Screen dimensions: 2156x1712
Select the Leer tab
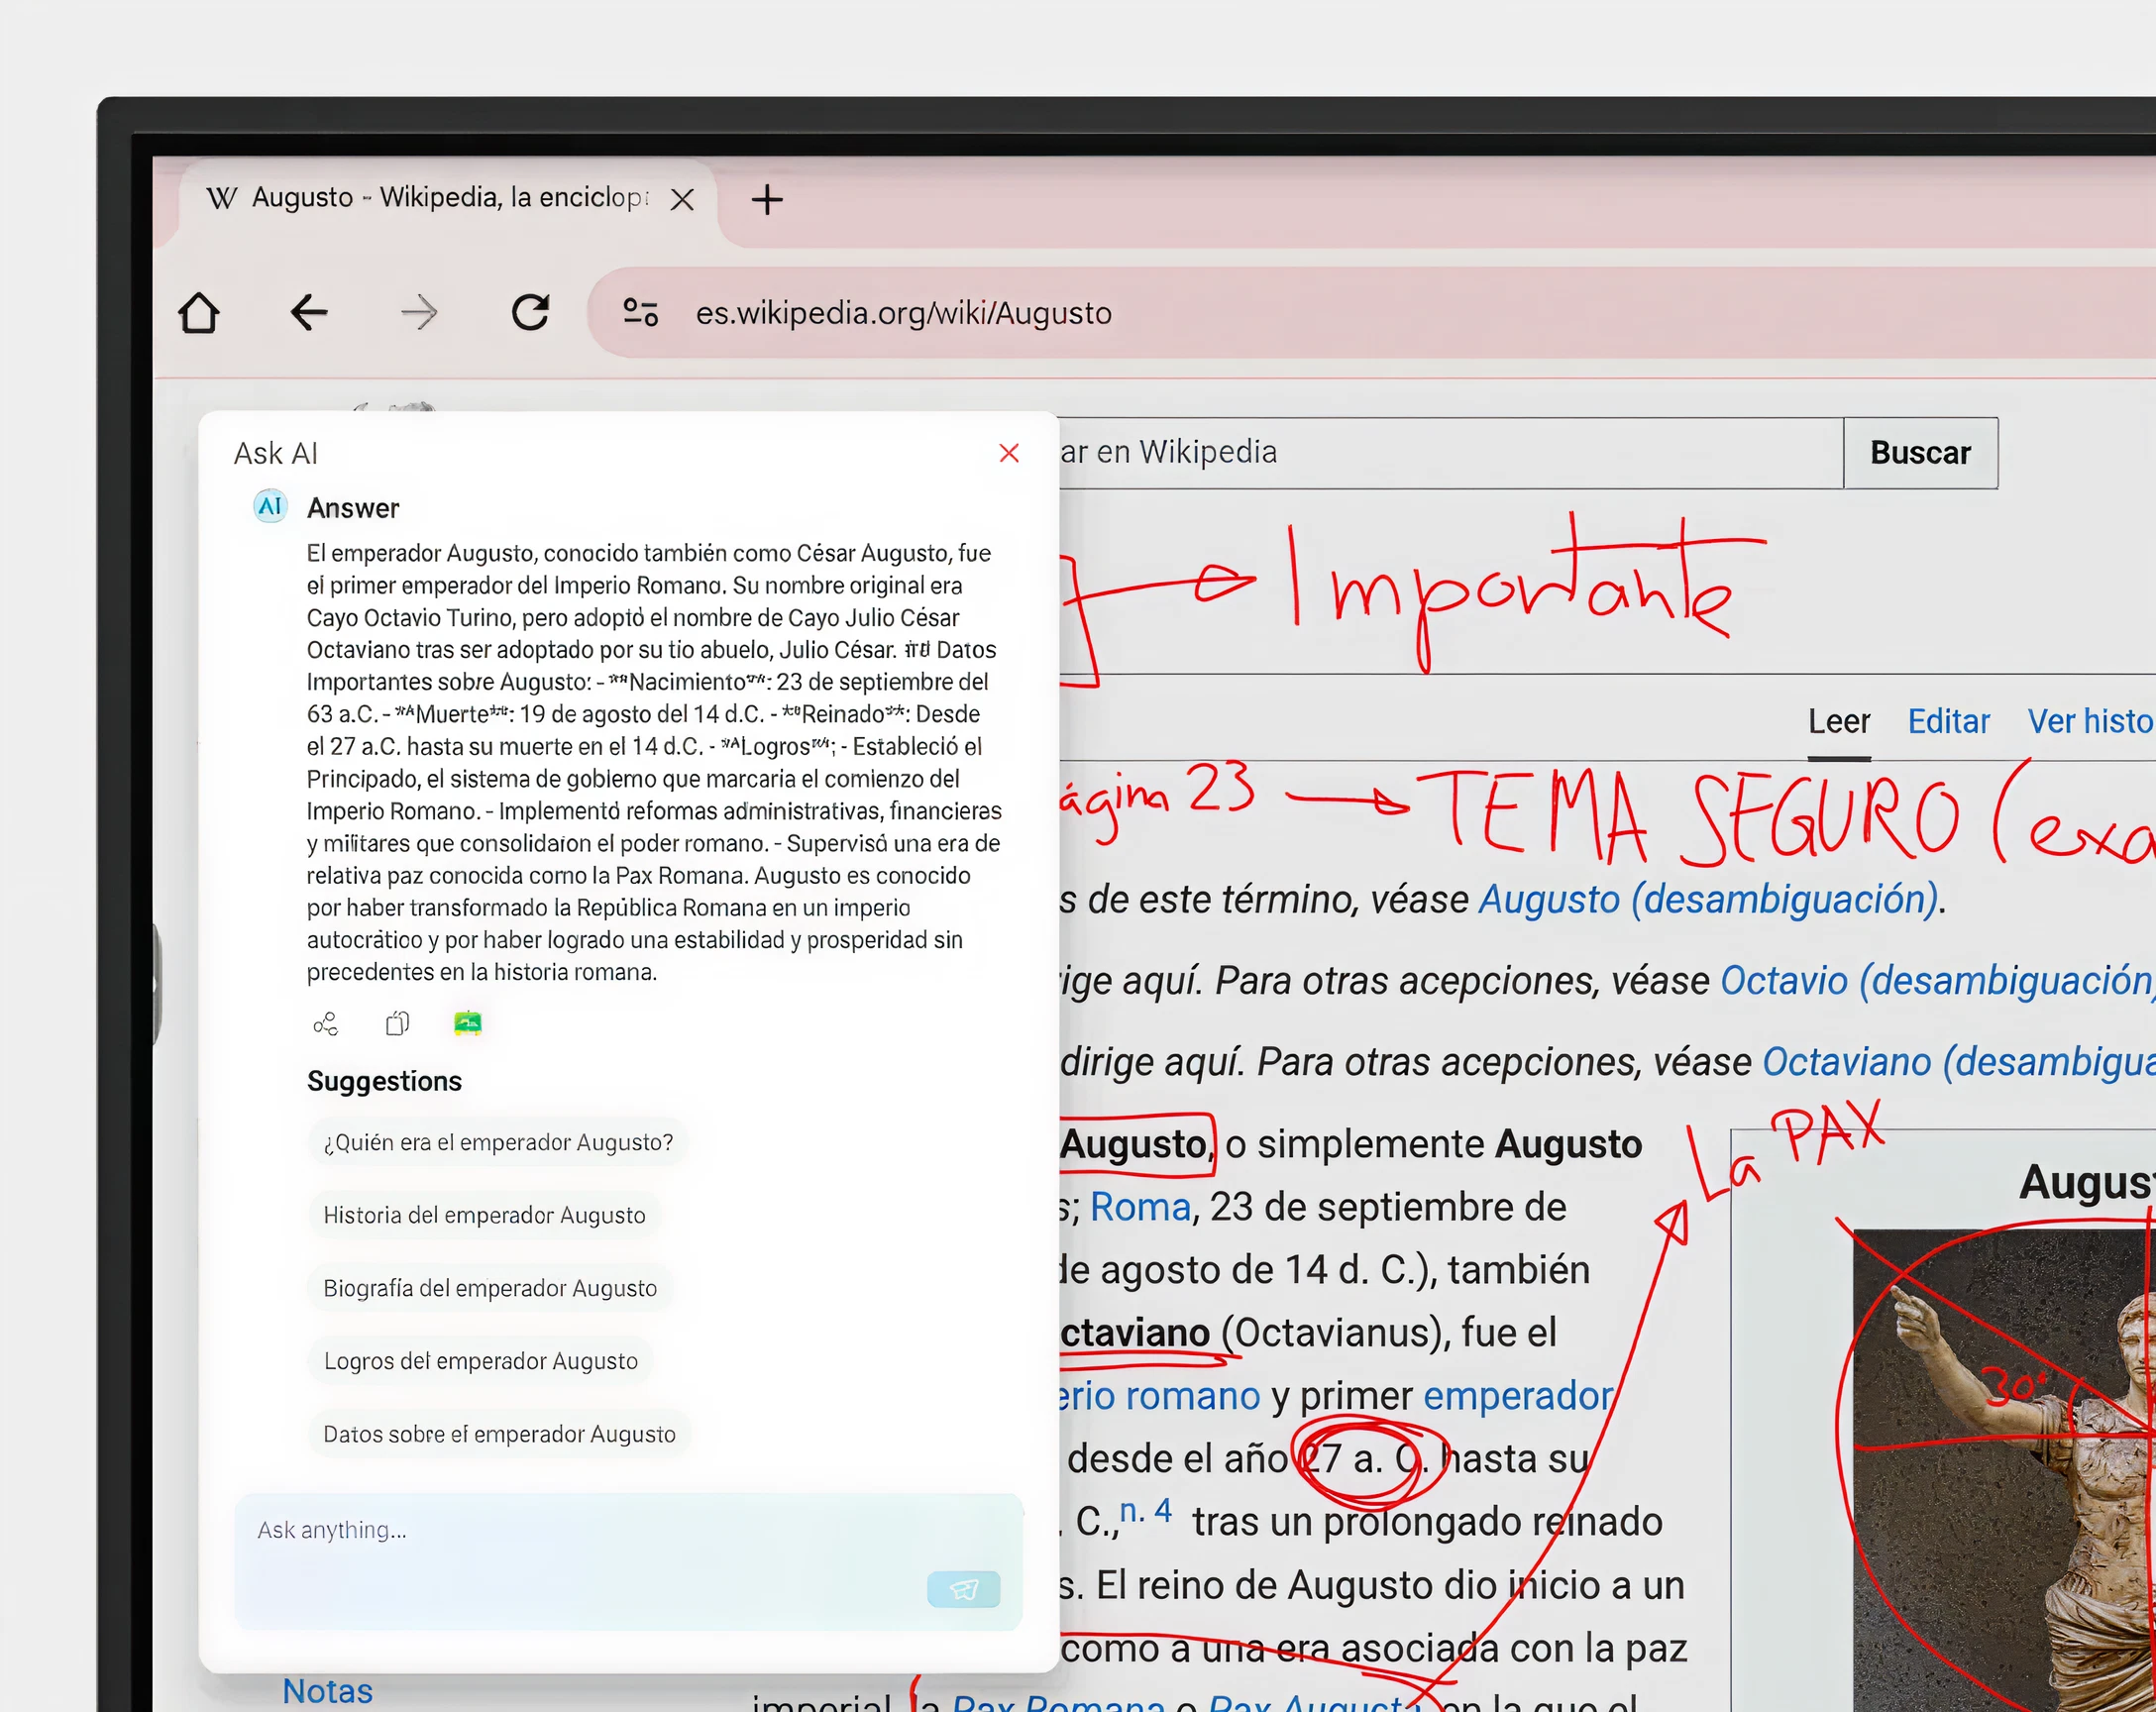click(1838, 721)
